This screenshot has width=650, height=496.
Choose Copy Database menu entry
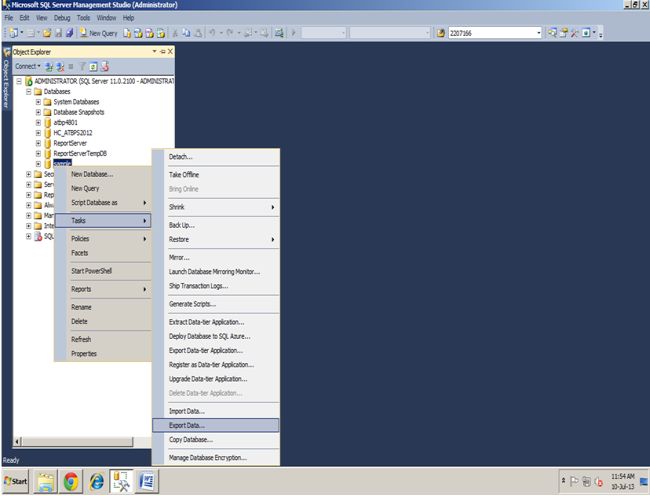click(x=216, y=440)
